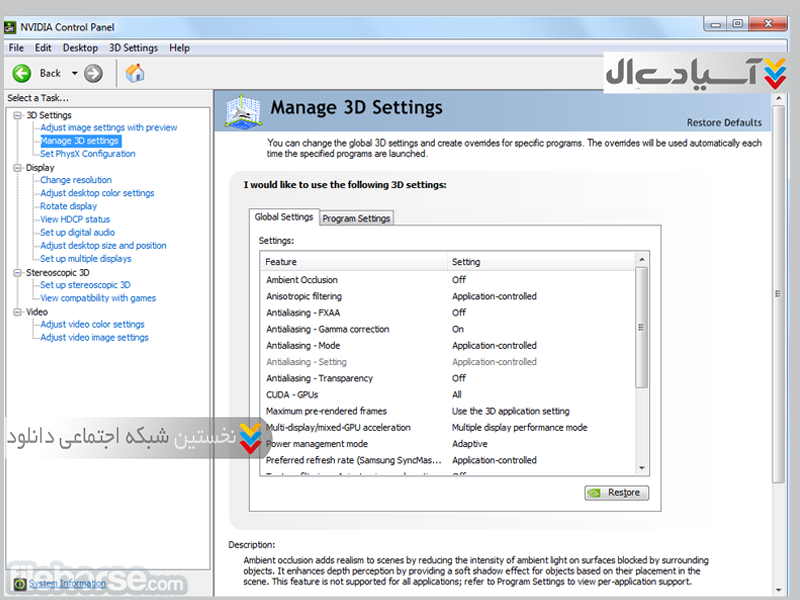Open the 3D Settings menu in menu bar
Viewport: 800px width, 600px height.
pyautogui.click(x=133, y=48)
